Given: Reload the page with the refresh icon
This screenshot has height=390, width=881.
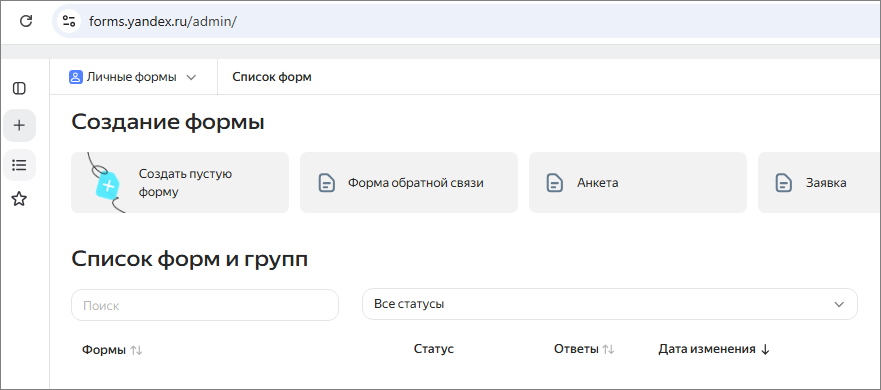Looking at the screenshot, I should (x=26, y=21).
